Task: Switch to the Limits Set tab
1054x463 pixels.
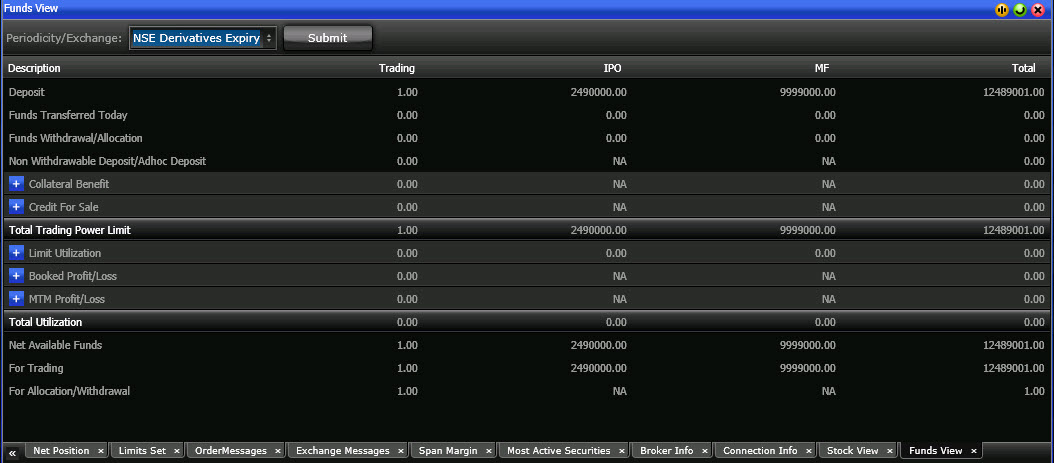Action: coord(141,451)
